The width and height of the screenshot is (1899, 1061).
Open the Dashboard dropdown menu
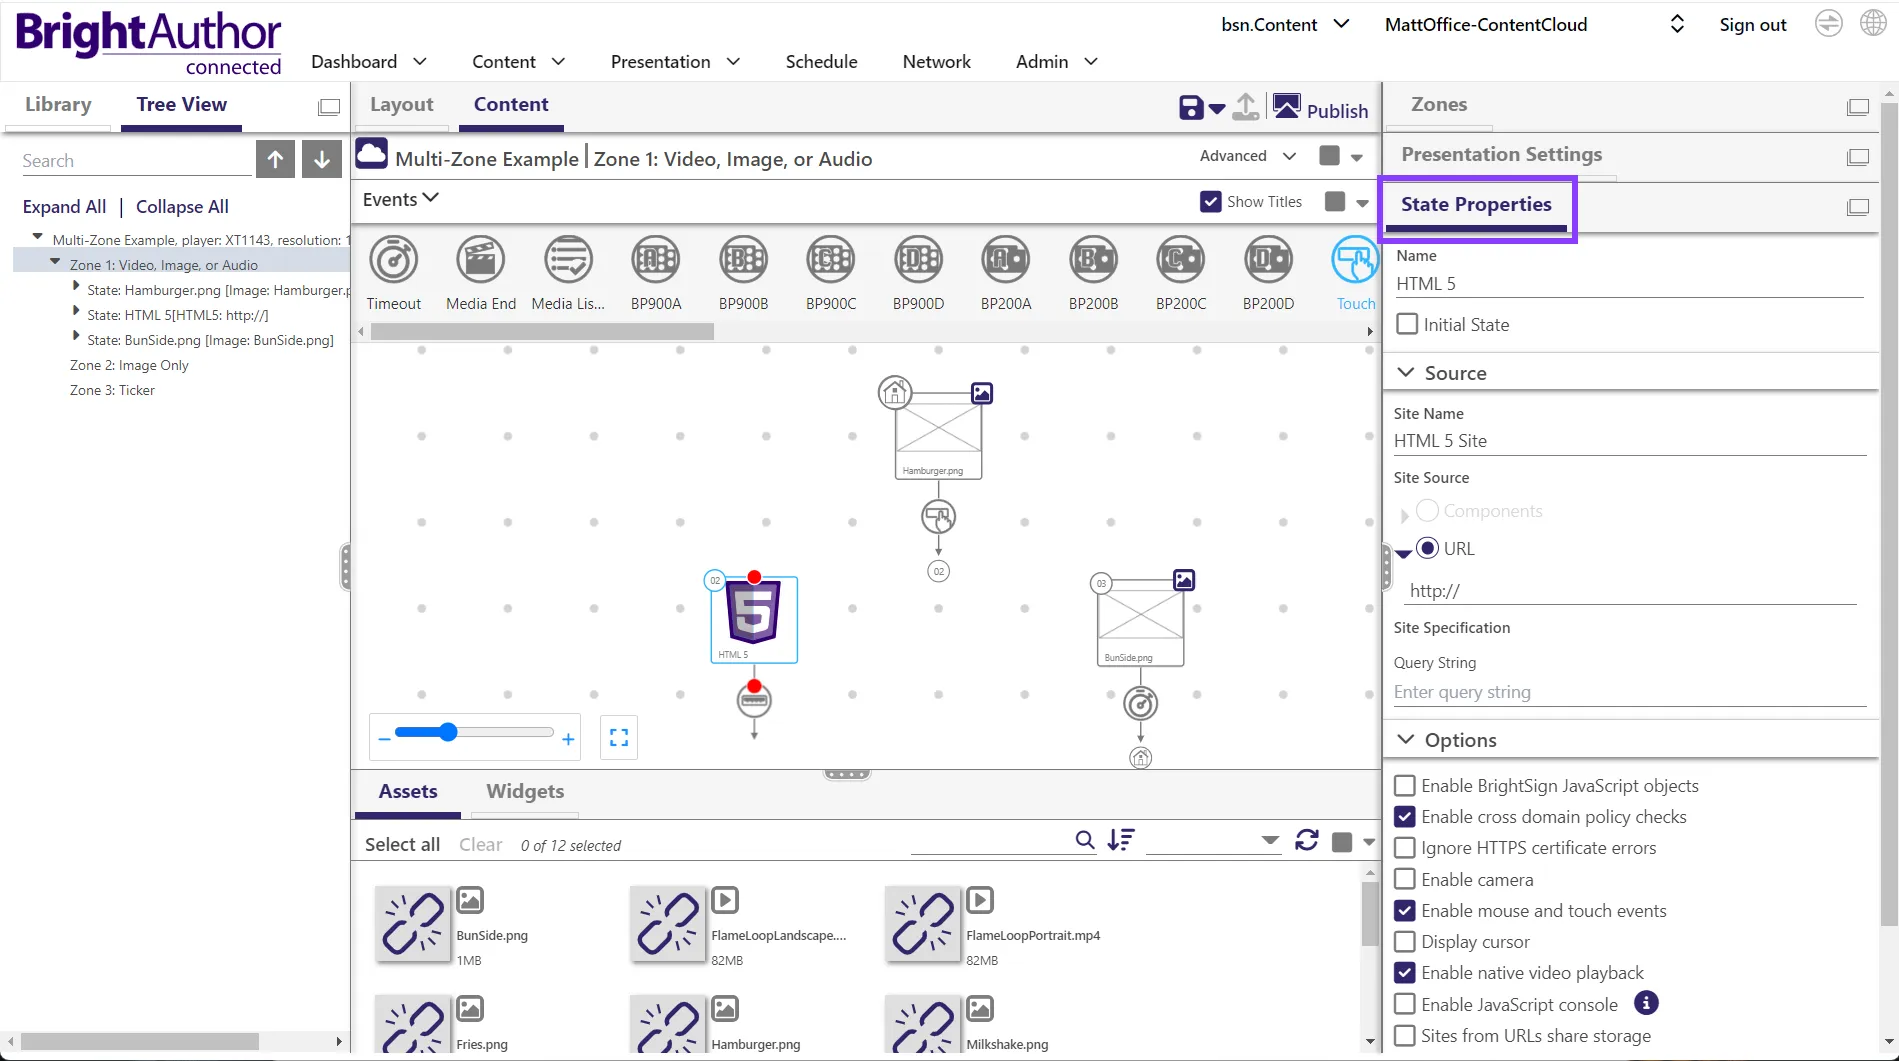[x=369, y=61]
